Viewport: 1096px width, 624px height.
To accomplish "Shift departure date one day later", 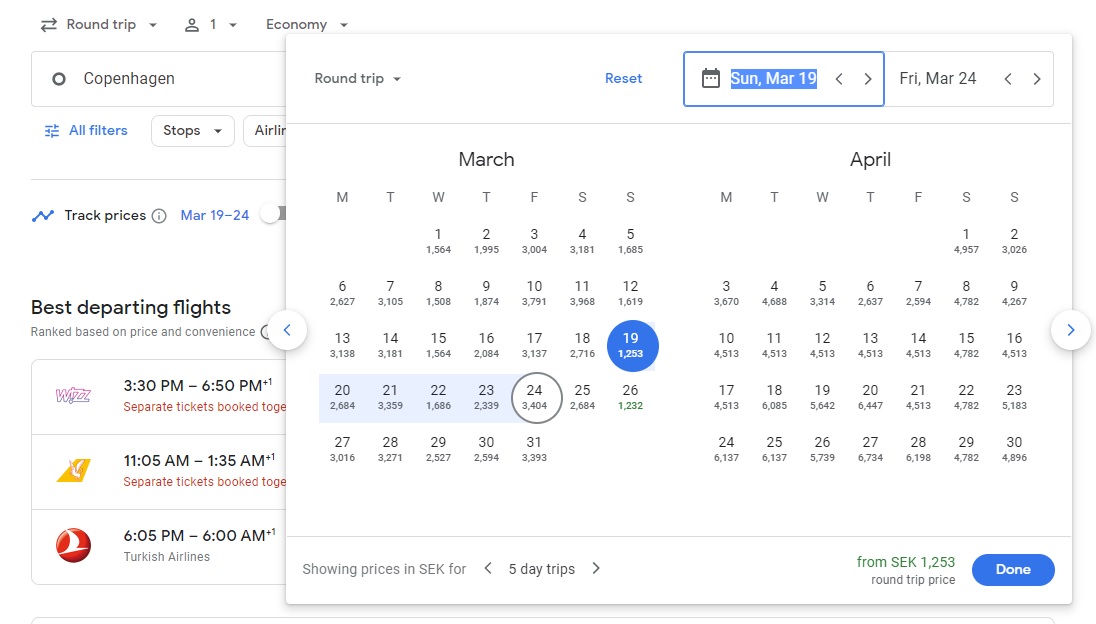I will click(868, 79).
